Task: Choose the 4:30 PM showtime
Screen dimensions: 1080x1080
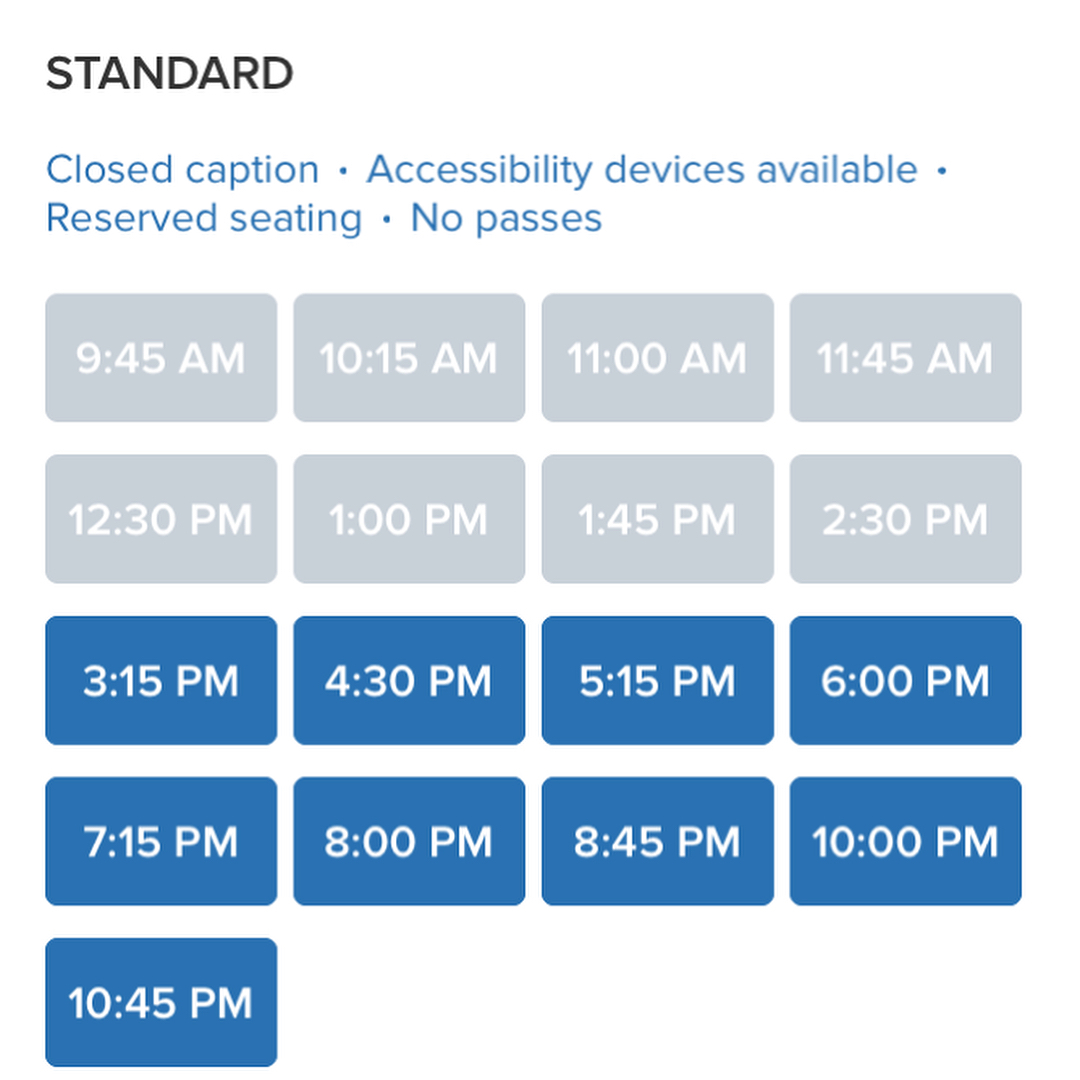Action: (409, 681)
